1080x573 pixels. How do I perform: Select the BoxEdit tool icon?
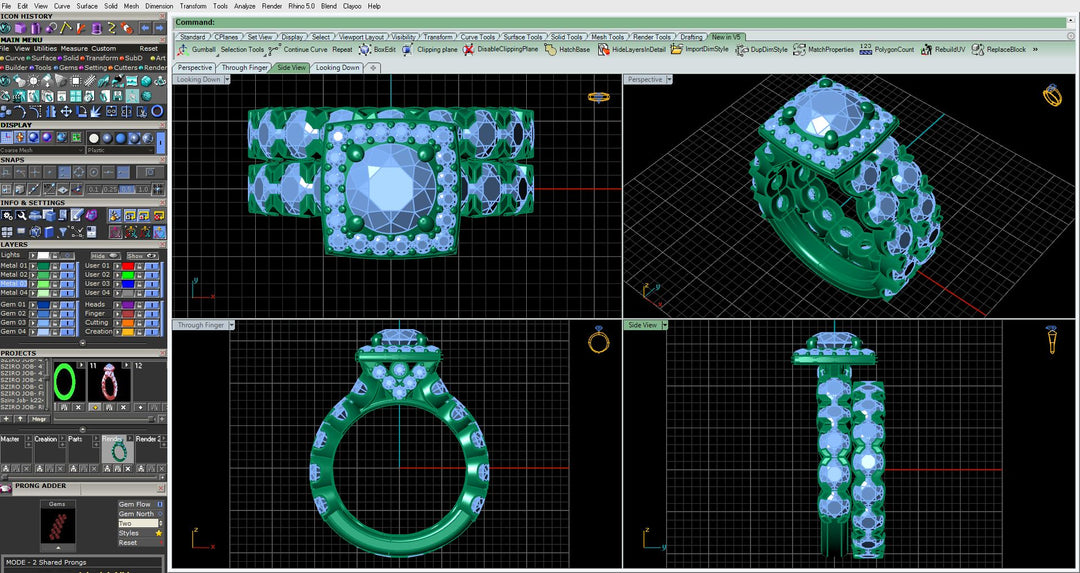[x=364, y=49]
